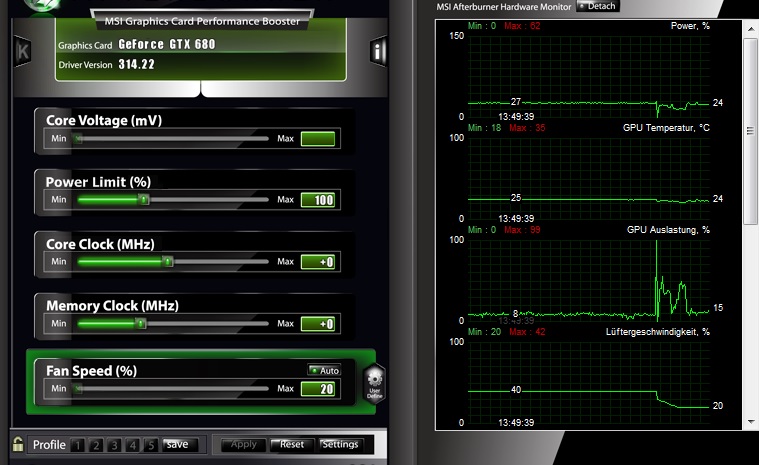This screenshot has height=465, width=759.
Task: Open the Kombustor K side button
Action: pyautogui.click(x=23, y=51)
